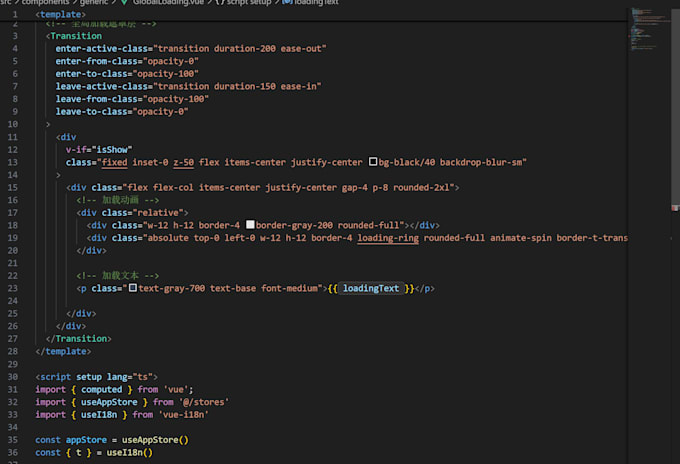Click "animate-spin" class text
Screen dimensions: 680x464
click(521, 237)
